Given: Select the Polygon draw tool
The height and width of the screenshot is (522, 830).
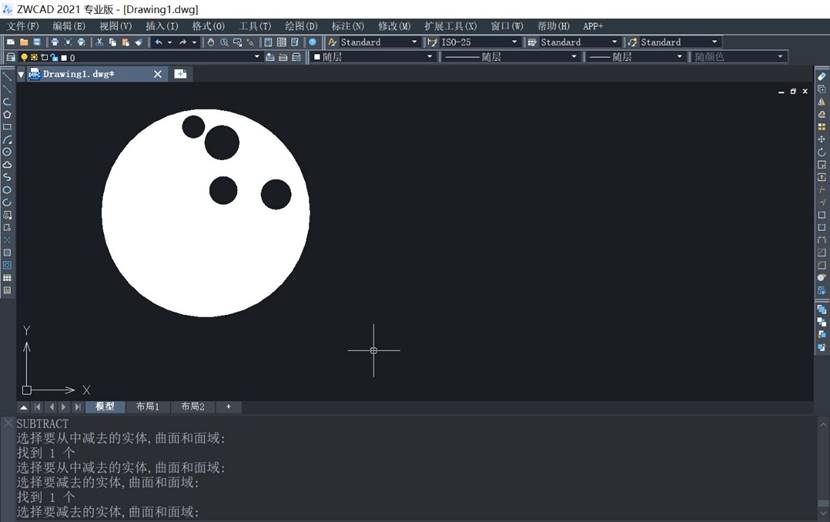Looking at the screenshot, I should (x=7, y=114).
